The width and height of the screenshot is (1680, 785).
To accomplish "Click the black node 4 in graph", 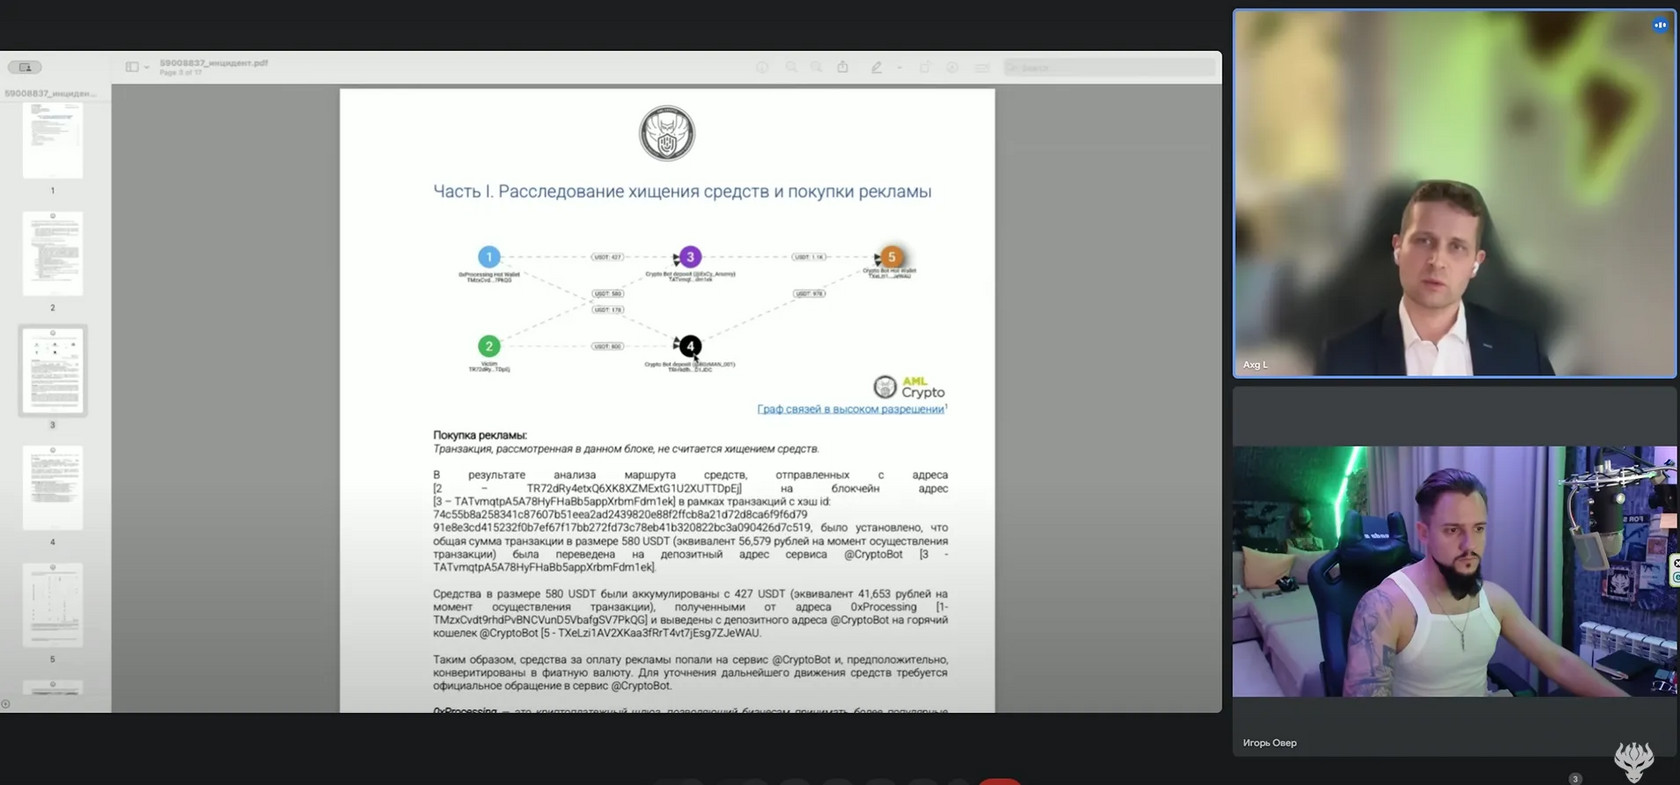I will point(690,346).
